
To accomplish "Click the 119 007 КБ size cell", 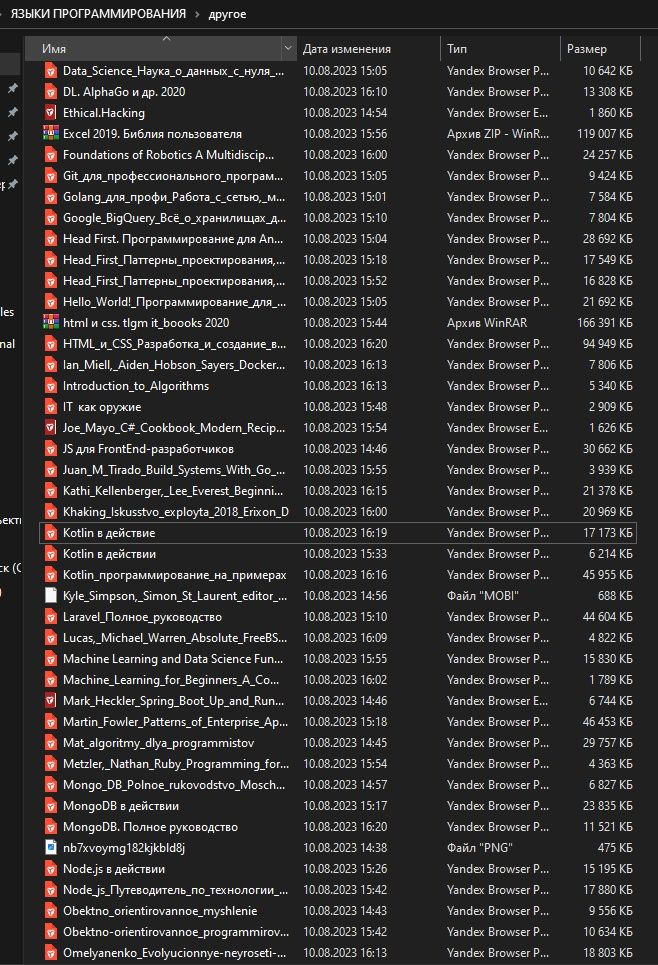I will (604, 134).
